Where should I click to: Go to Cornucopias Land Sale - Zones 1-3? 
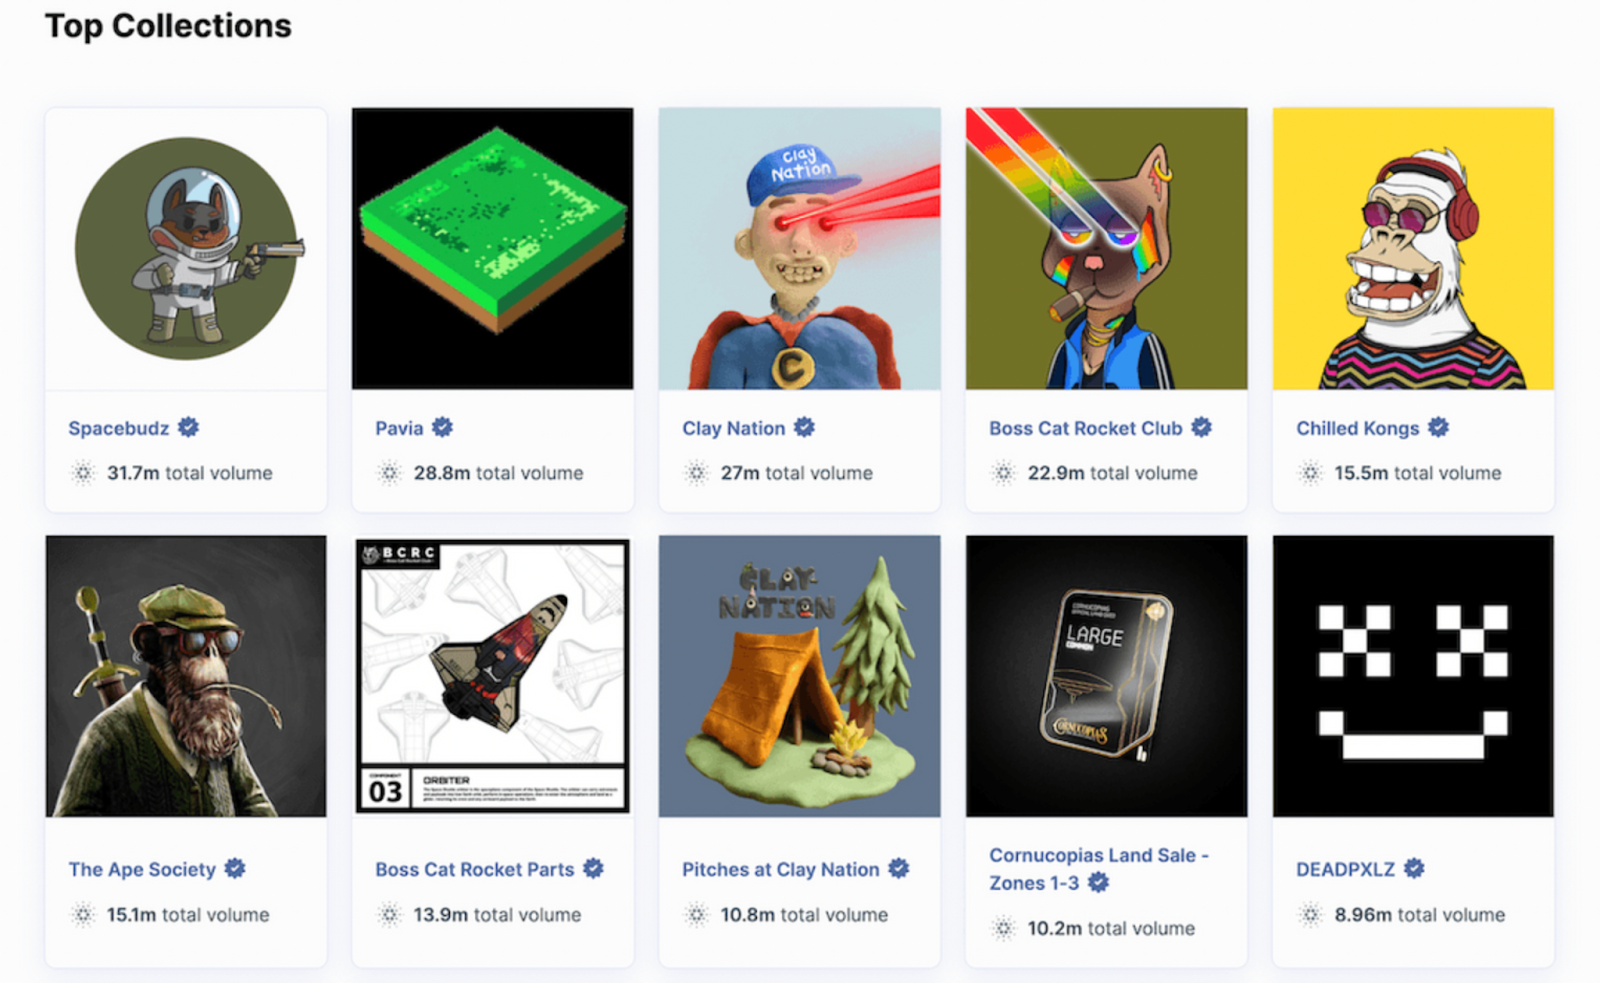[1098, 869]
